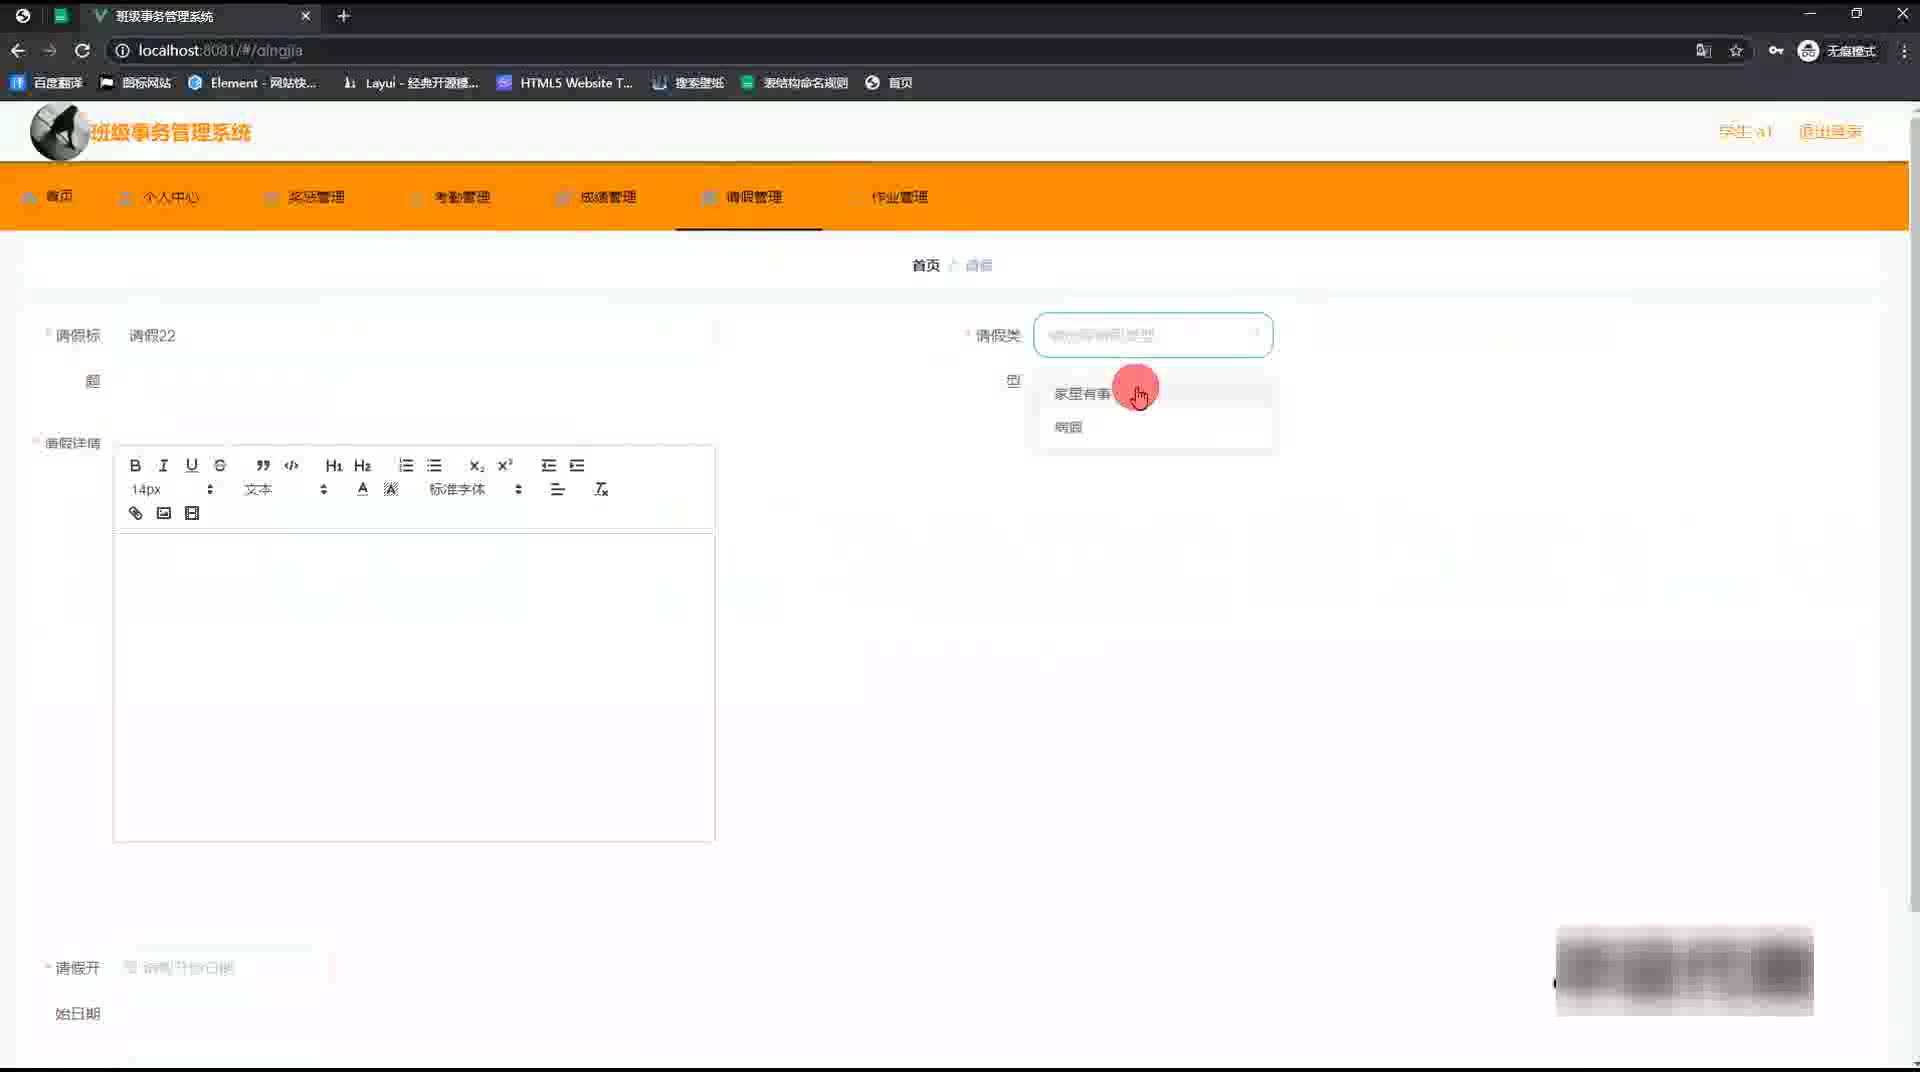Open the 首页 home navigation tab

pyautogui.click(x=48, y=197)
